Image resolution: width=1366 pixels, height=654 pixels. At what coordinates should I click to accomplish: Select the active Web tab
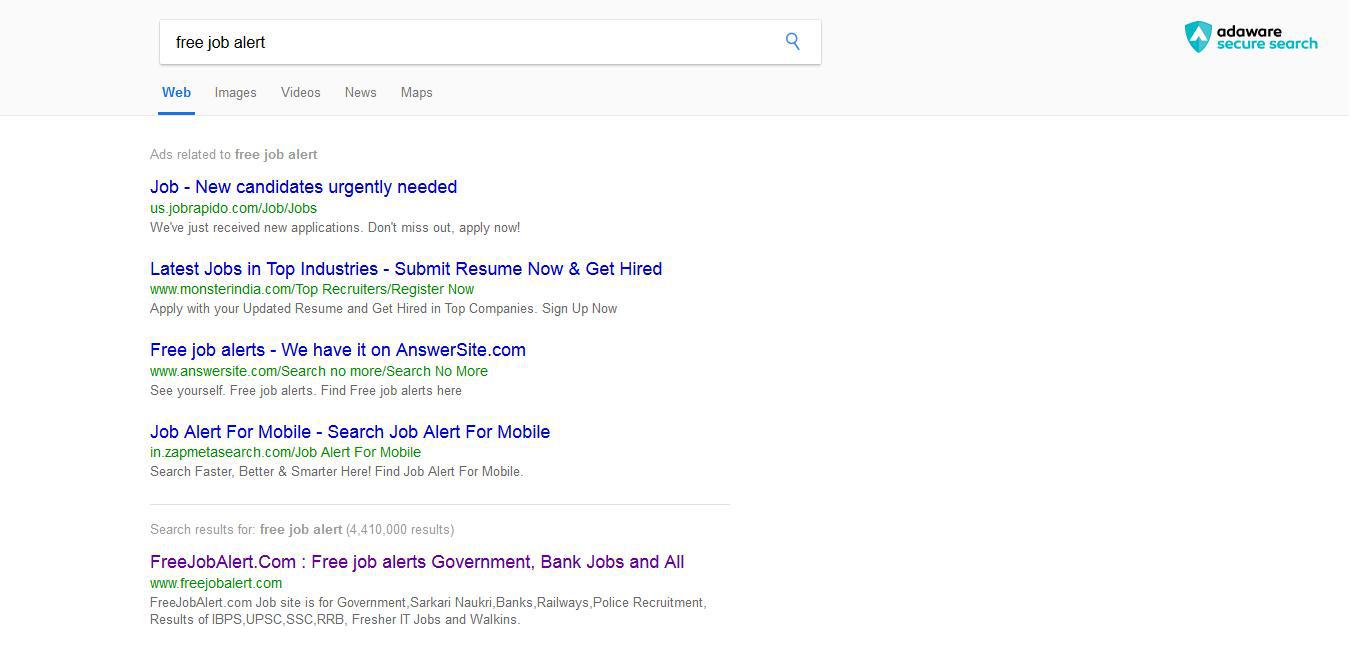pos(176,92)
